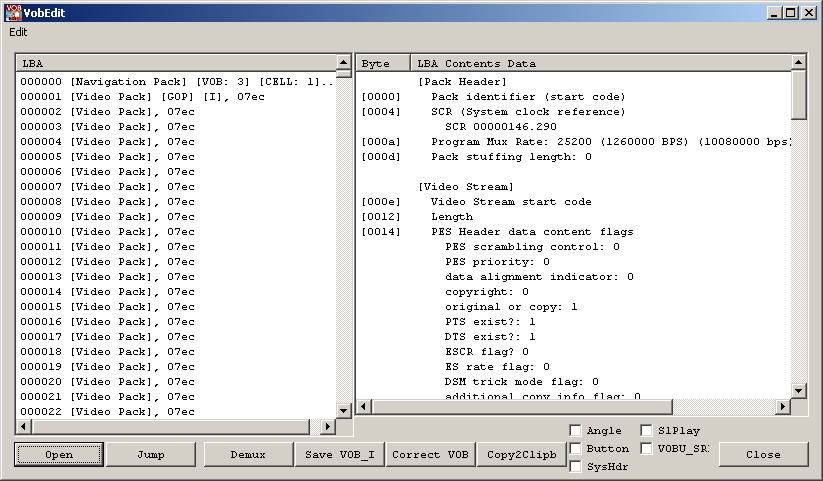
Task: Click the Byte column header
Action: (383, 63)
